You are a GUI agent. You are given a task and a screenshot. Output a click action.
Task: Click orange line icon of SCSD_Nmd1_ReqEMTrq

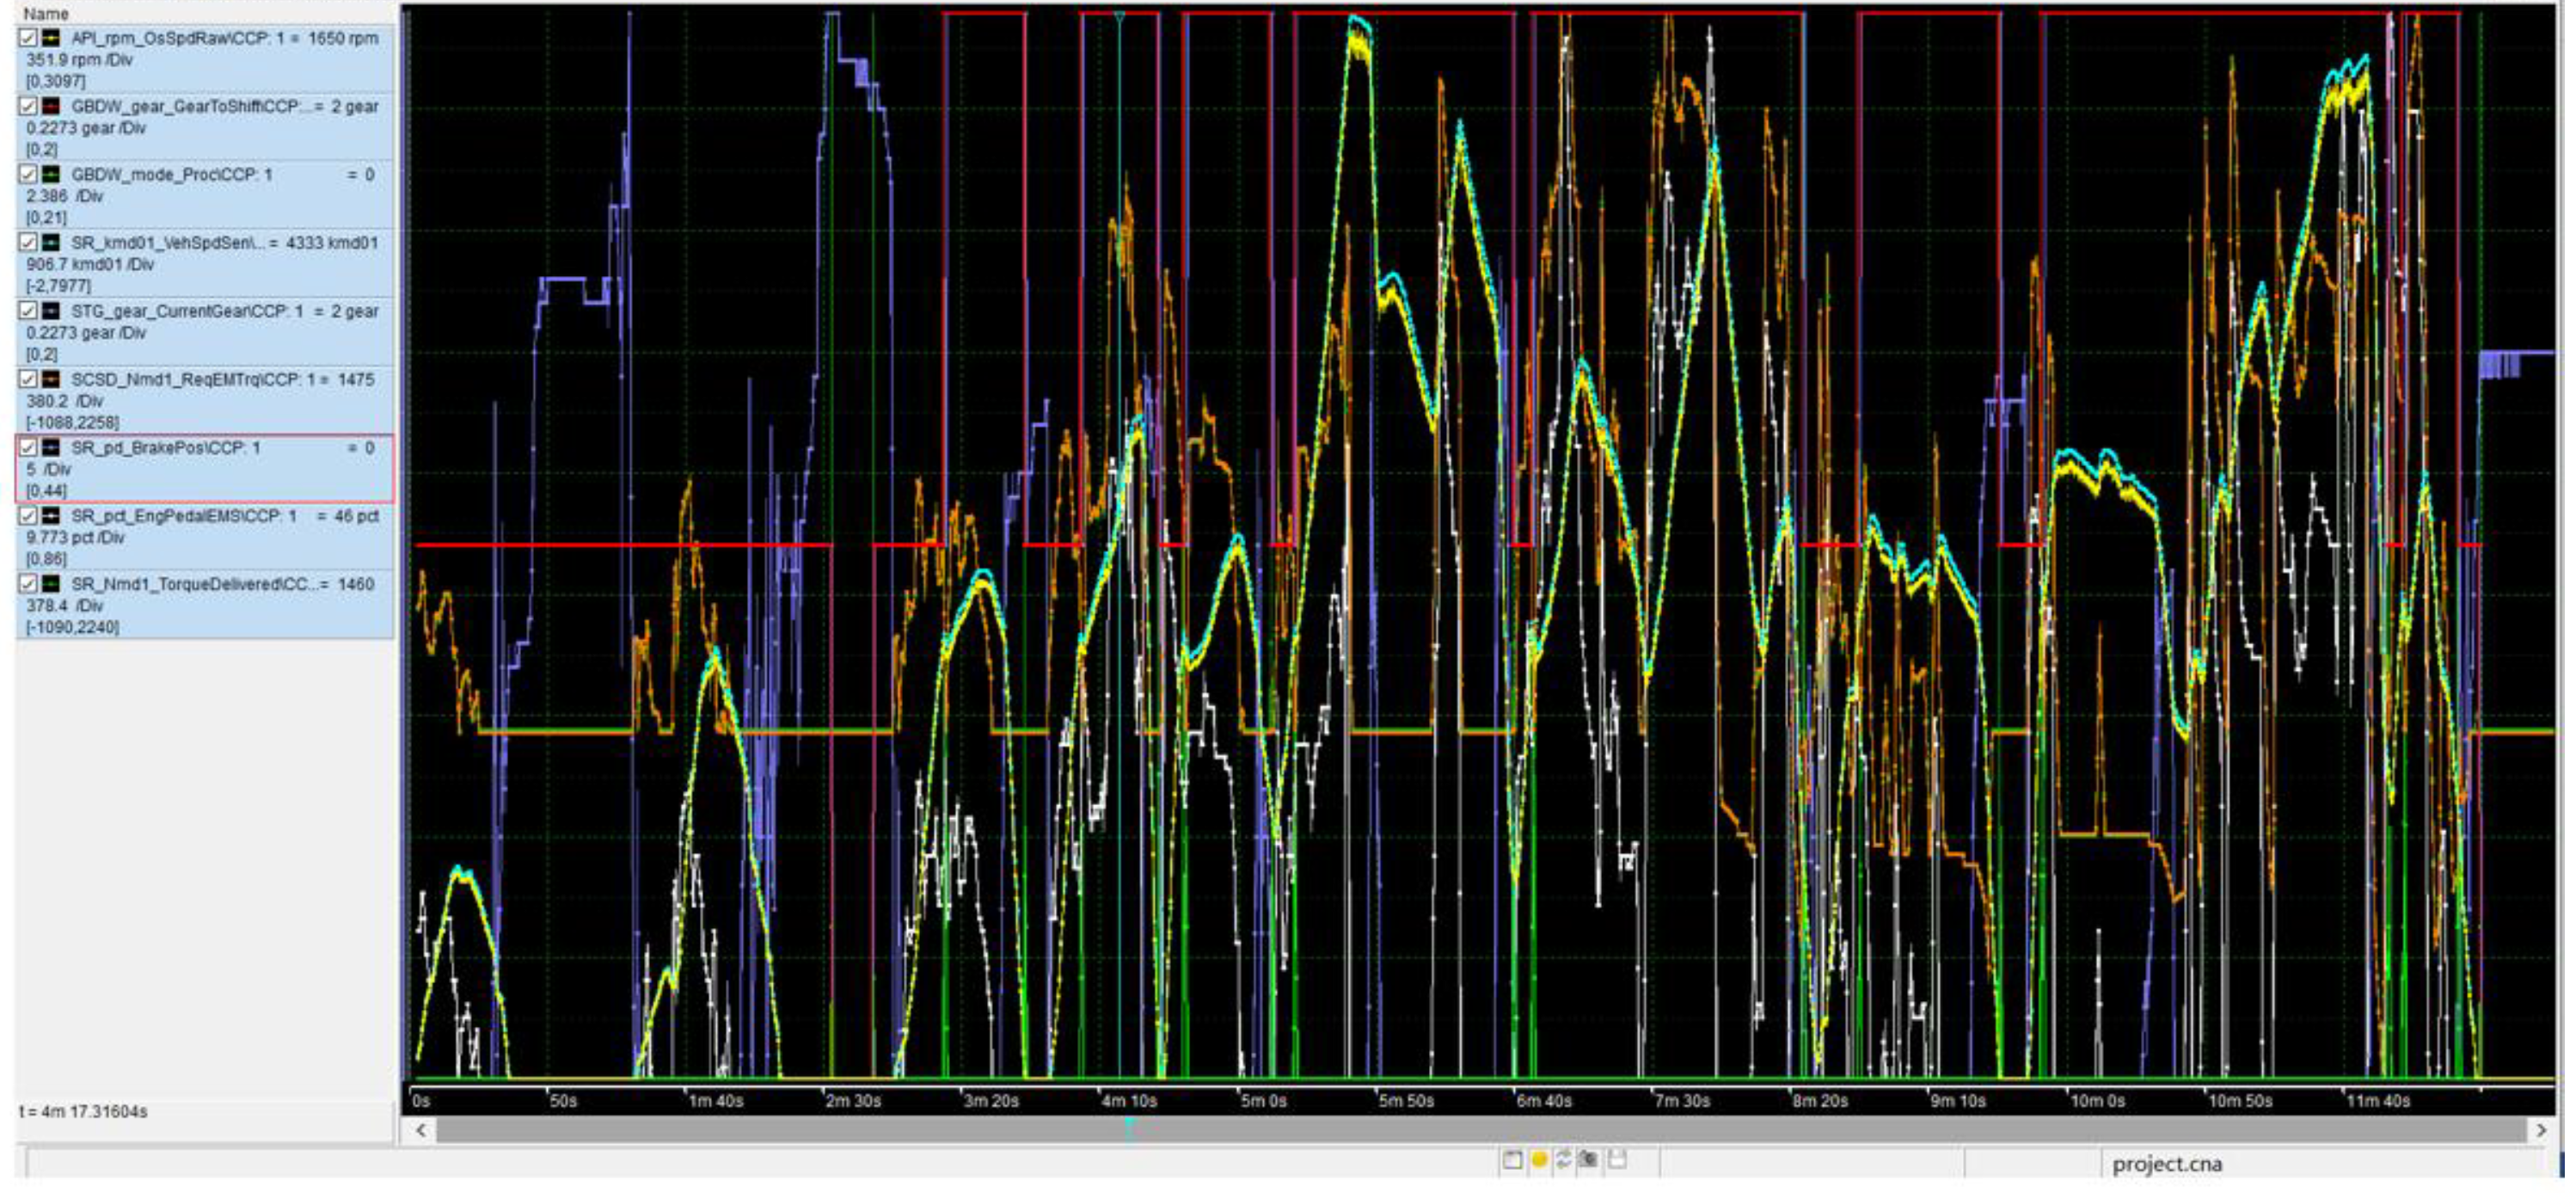pyautogui.click(x=51, y=379)
